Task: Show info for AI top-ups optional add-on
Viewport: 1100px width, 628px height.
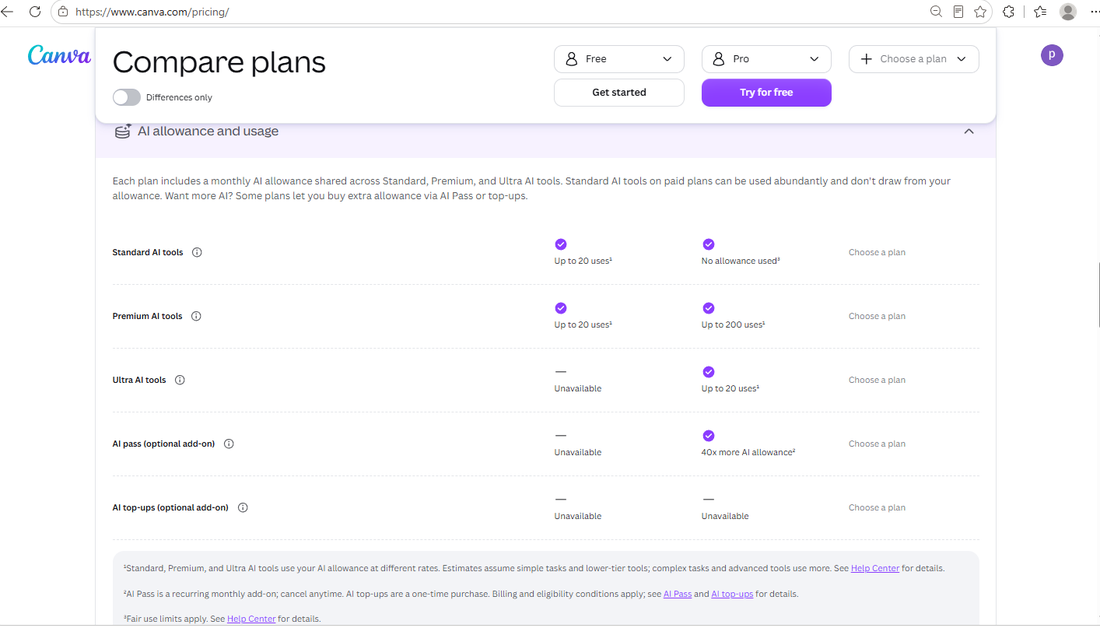Action: point(243,508)
